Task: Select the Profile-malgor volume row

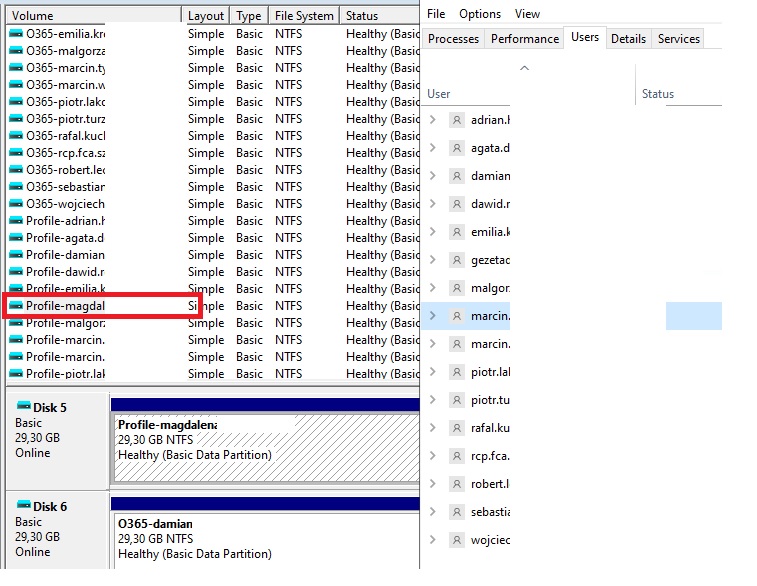Action: pyautogui.click(x=213, y=322)
